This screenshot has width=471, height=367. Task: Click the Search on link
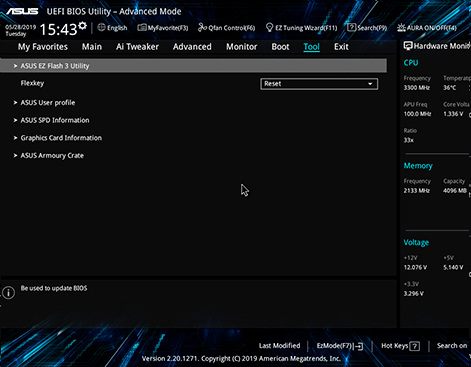pos(452,346)
